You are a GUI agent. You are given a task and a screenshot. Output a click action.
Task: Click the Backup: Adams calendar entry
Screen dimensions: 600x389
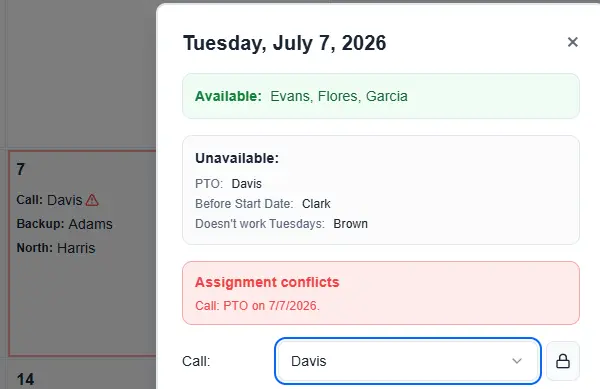click(x=64, y=224)
